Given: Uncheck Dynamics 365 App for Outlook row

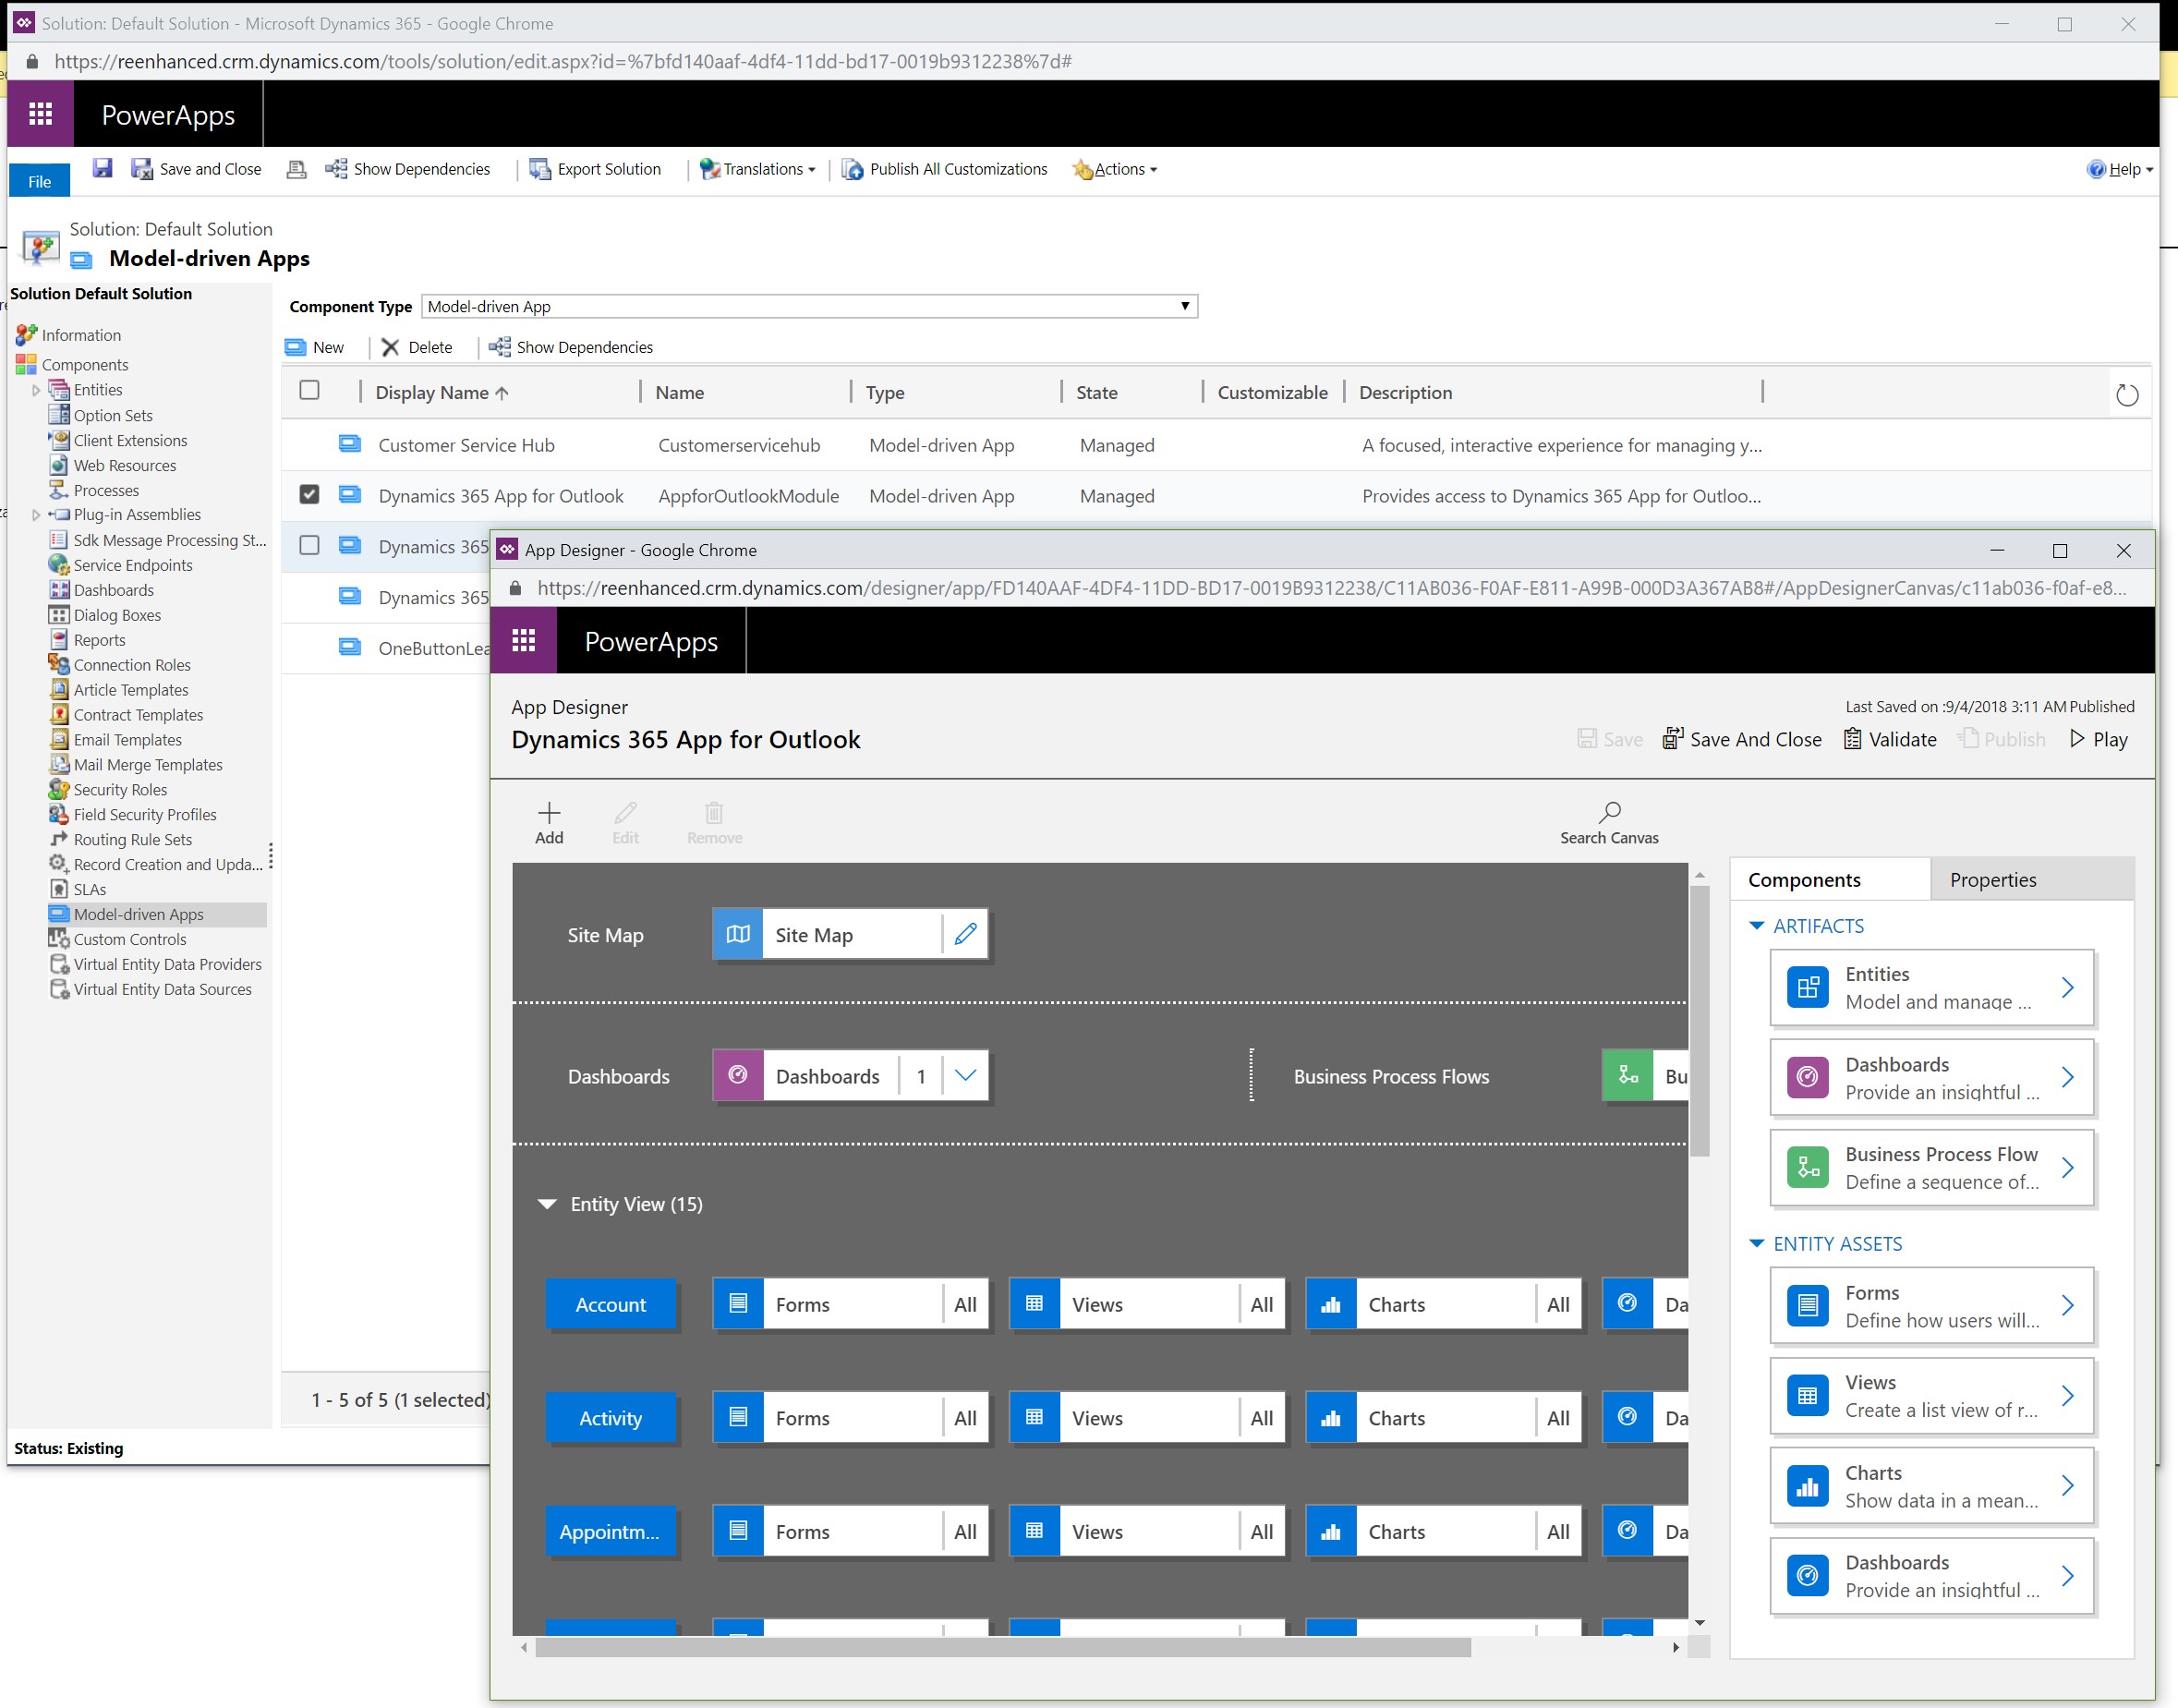Looking at the screenshot, I should (x=310, y=494).
